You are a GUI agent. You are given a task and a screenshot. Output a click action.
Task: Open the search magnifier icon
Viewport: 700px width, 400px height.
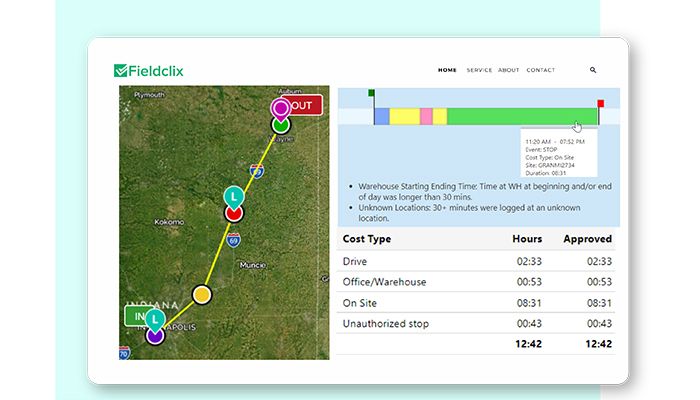[593, 70]
